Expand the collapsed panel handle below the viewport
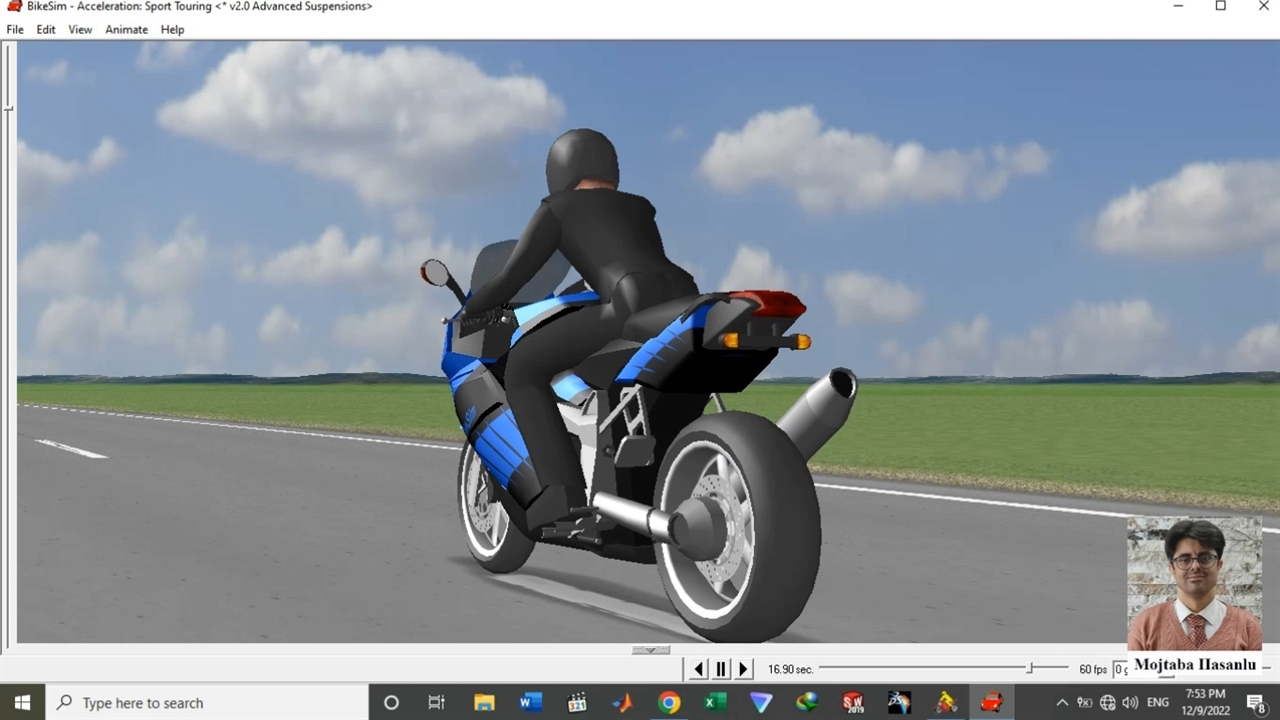The image size is (1280, 720). (651, 650)
